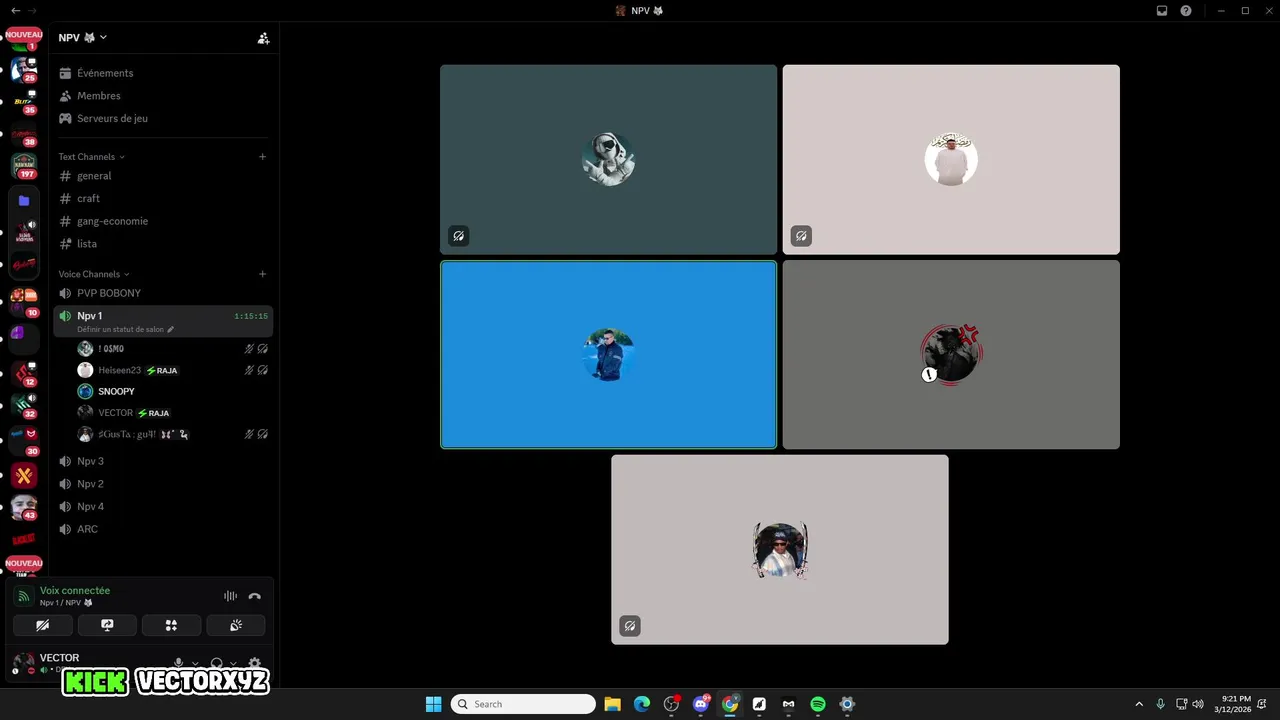
Task: Open the server folder icon in server list
Action: 24,200
